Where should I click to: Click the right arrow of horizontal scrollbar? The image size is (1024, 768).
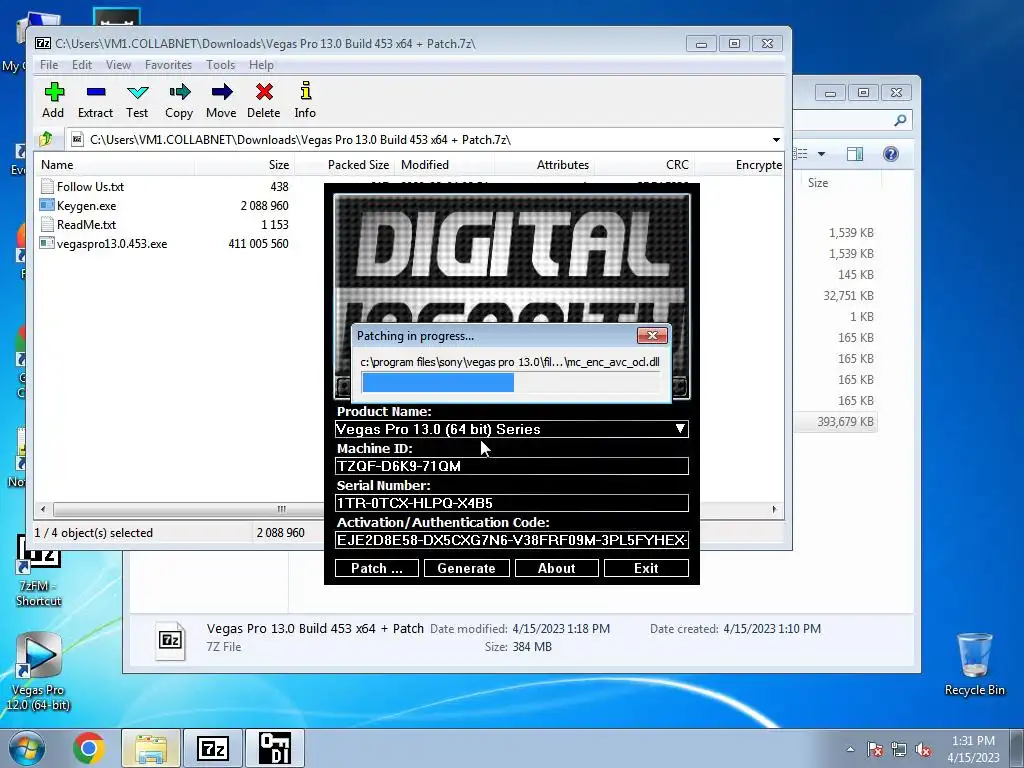(x=775, y=509)
